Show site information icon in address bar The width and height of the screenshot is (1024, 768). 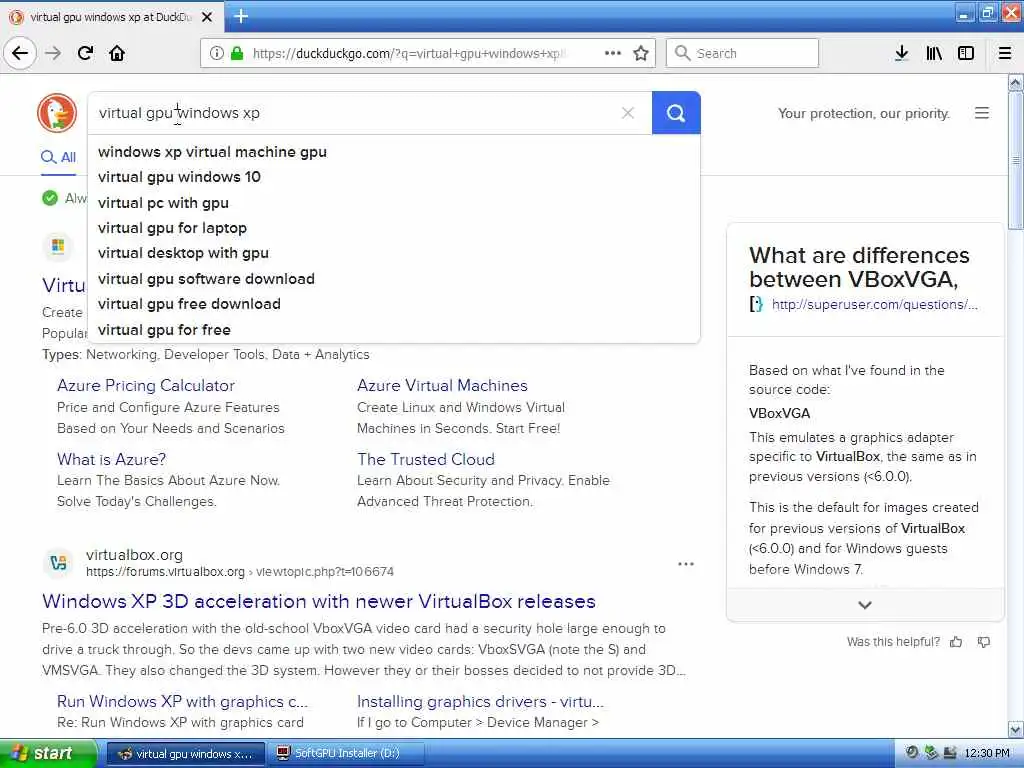click(x=216, y=53)
